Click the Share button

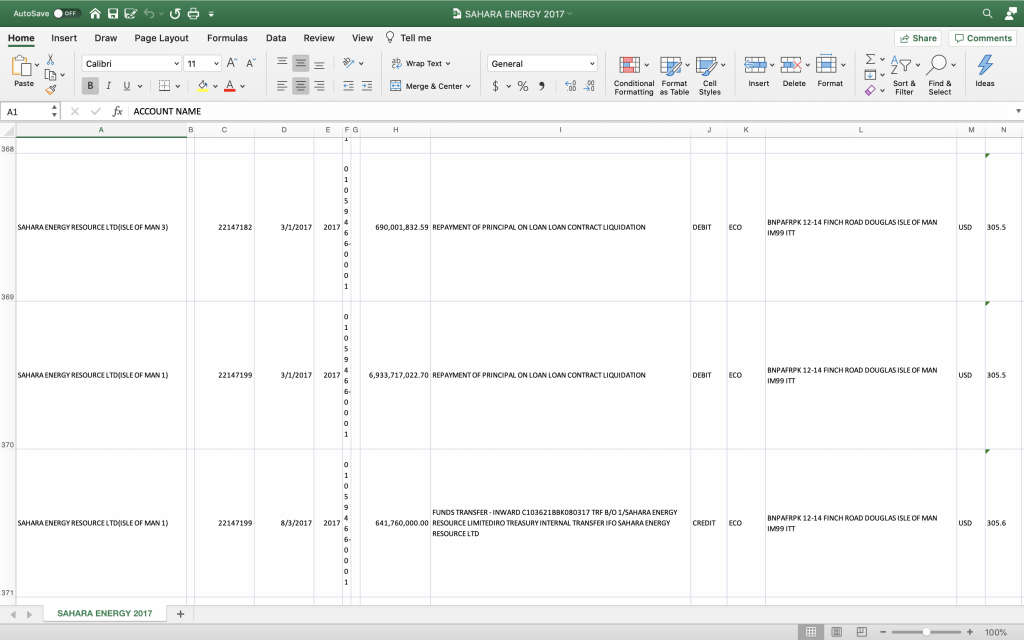(917, 38)
